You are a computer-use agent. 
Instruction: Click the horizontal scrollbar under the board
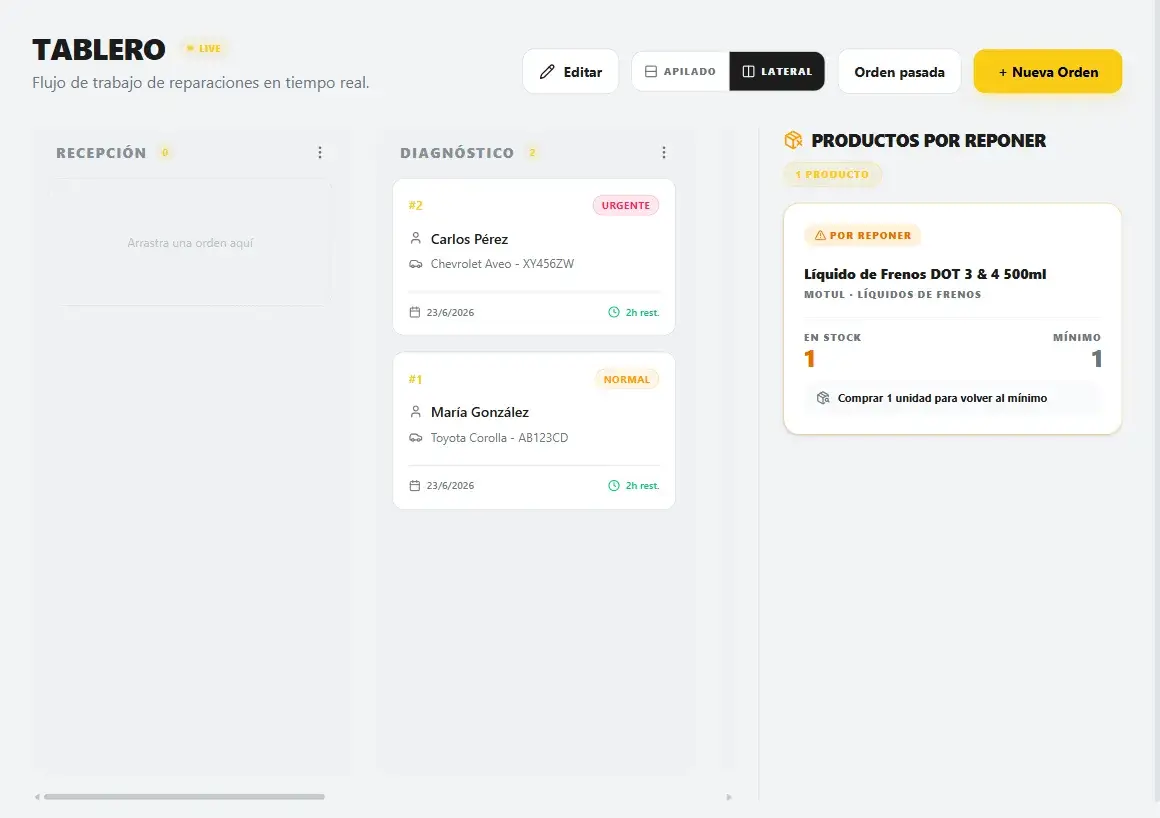[x=184, y=797]
